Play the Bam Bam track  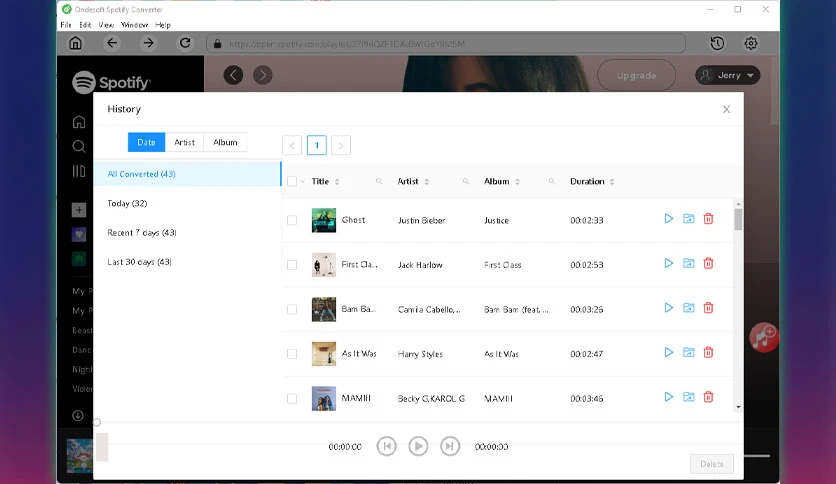[x=669, y=308]
